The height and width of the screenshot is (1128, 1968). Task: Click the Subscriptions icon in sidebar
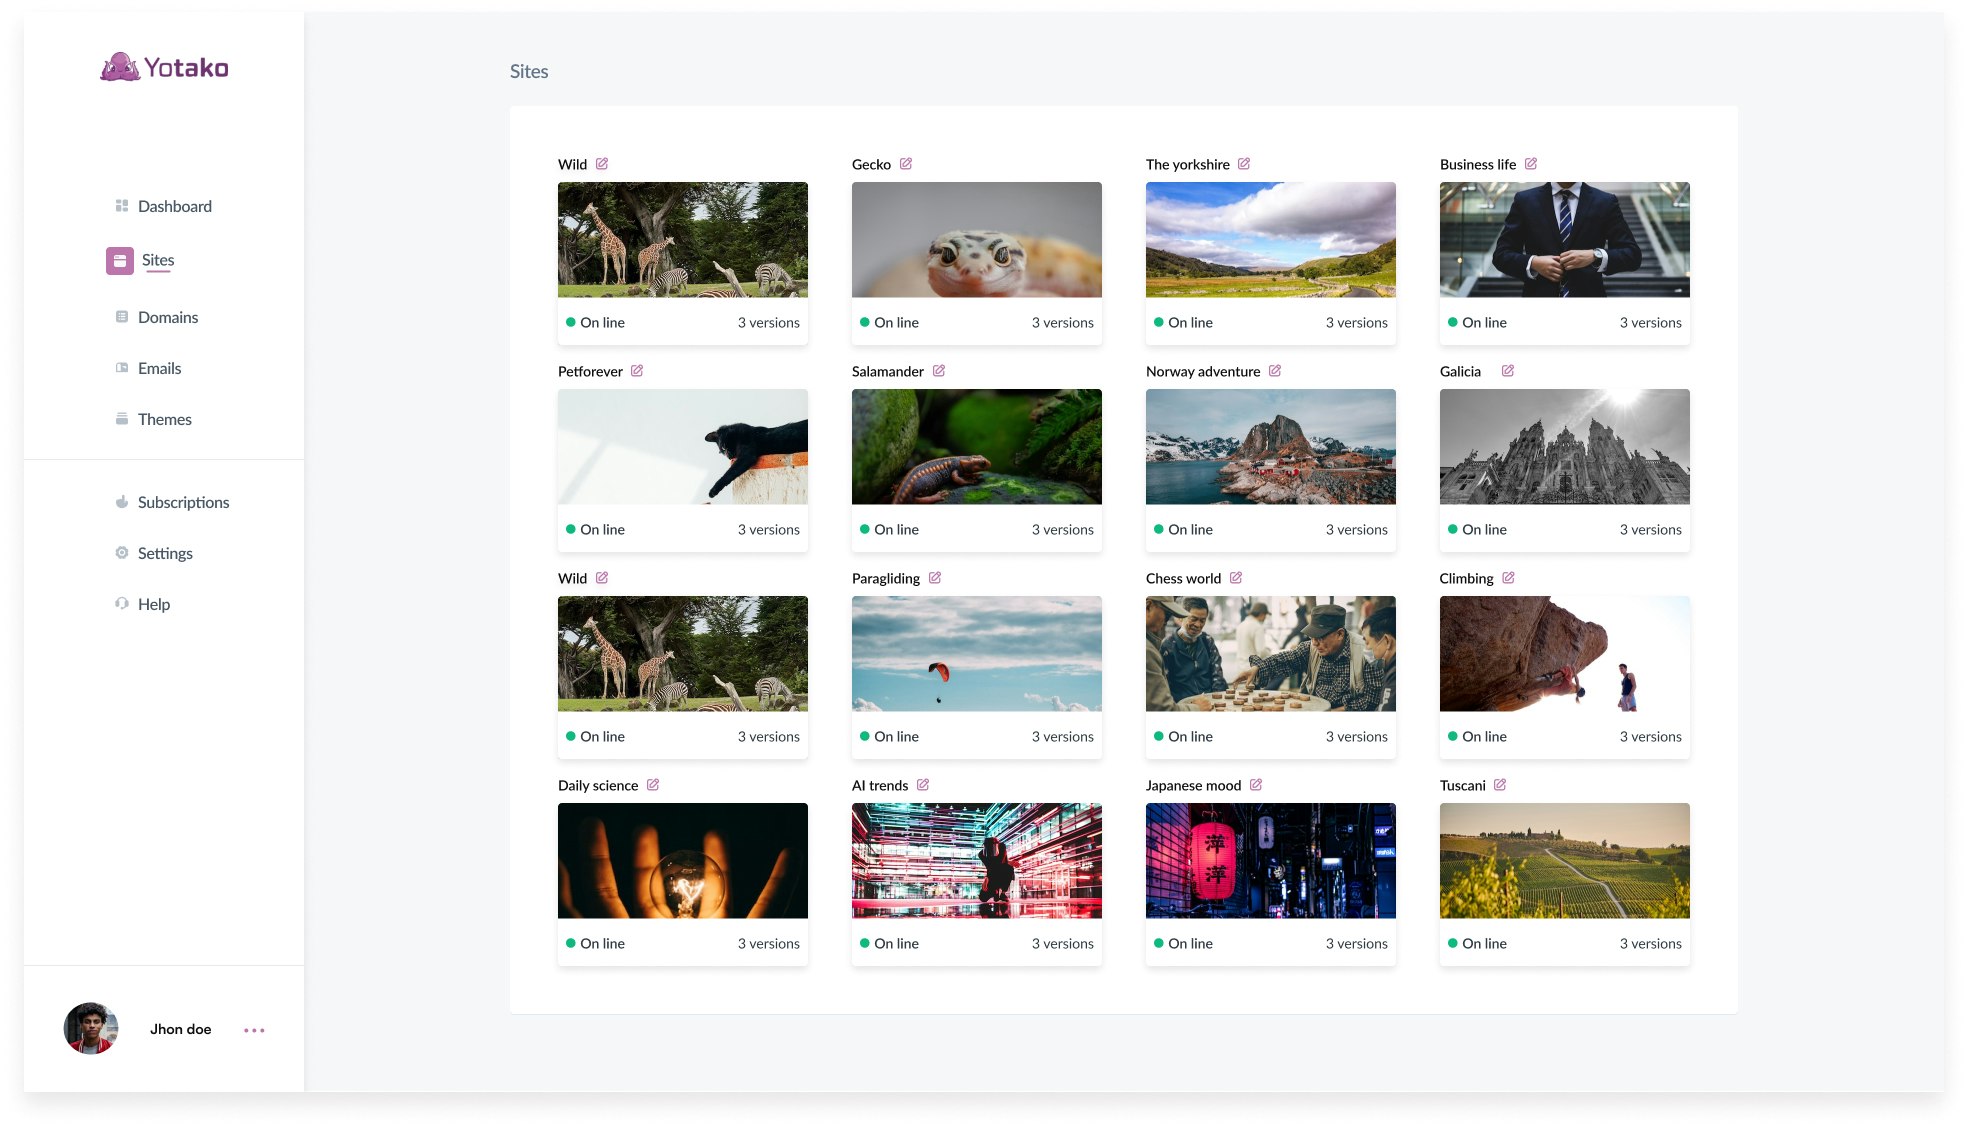122,502
